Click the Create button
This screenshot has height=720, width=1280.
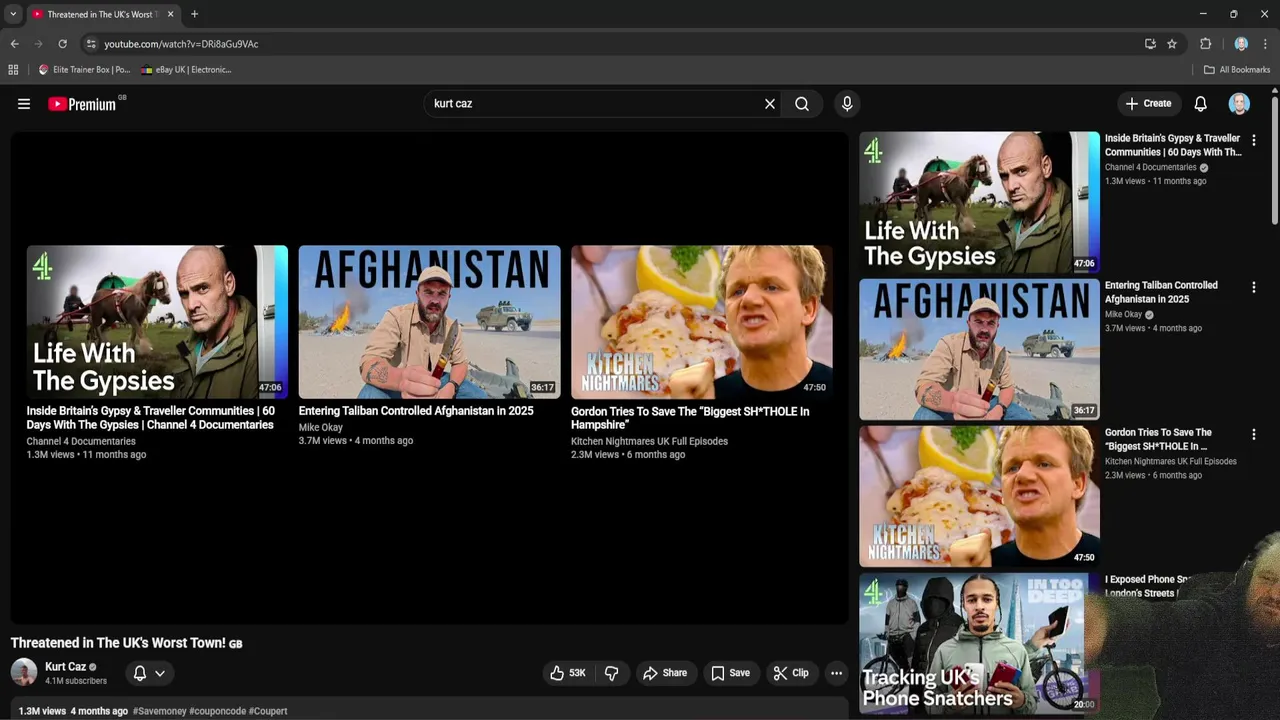click(1148, 104)
